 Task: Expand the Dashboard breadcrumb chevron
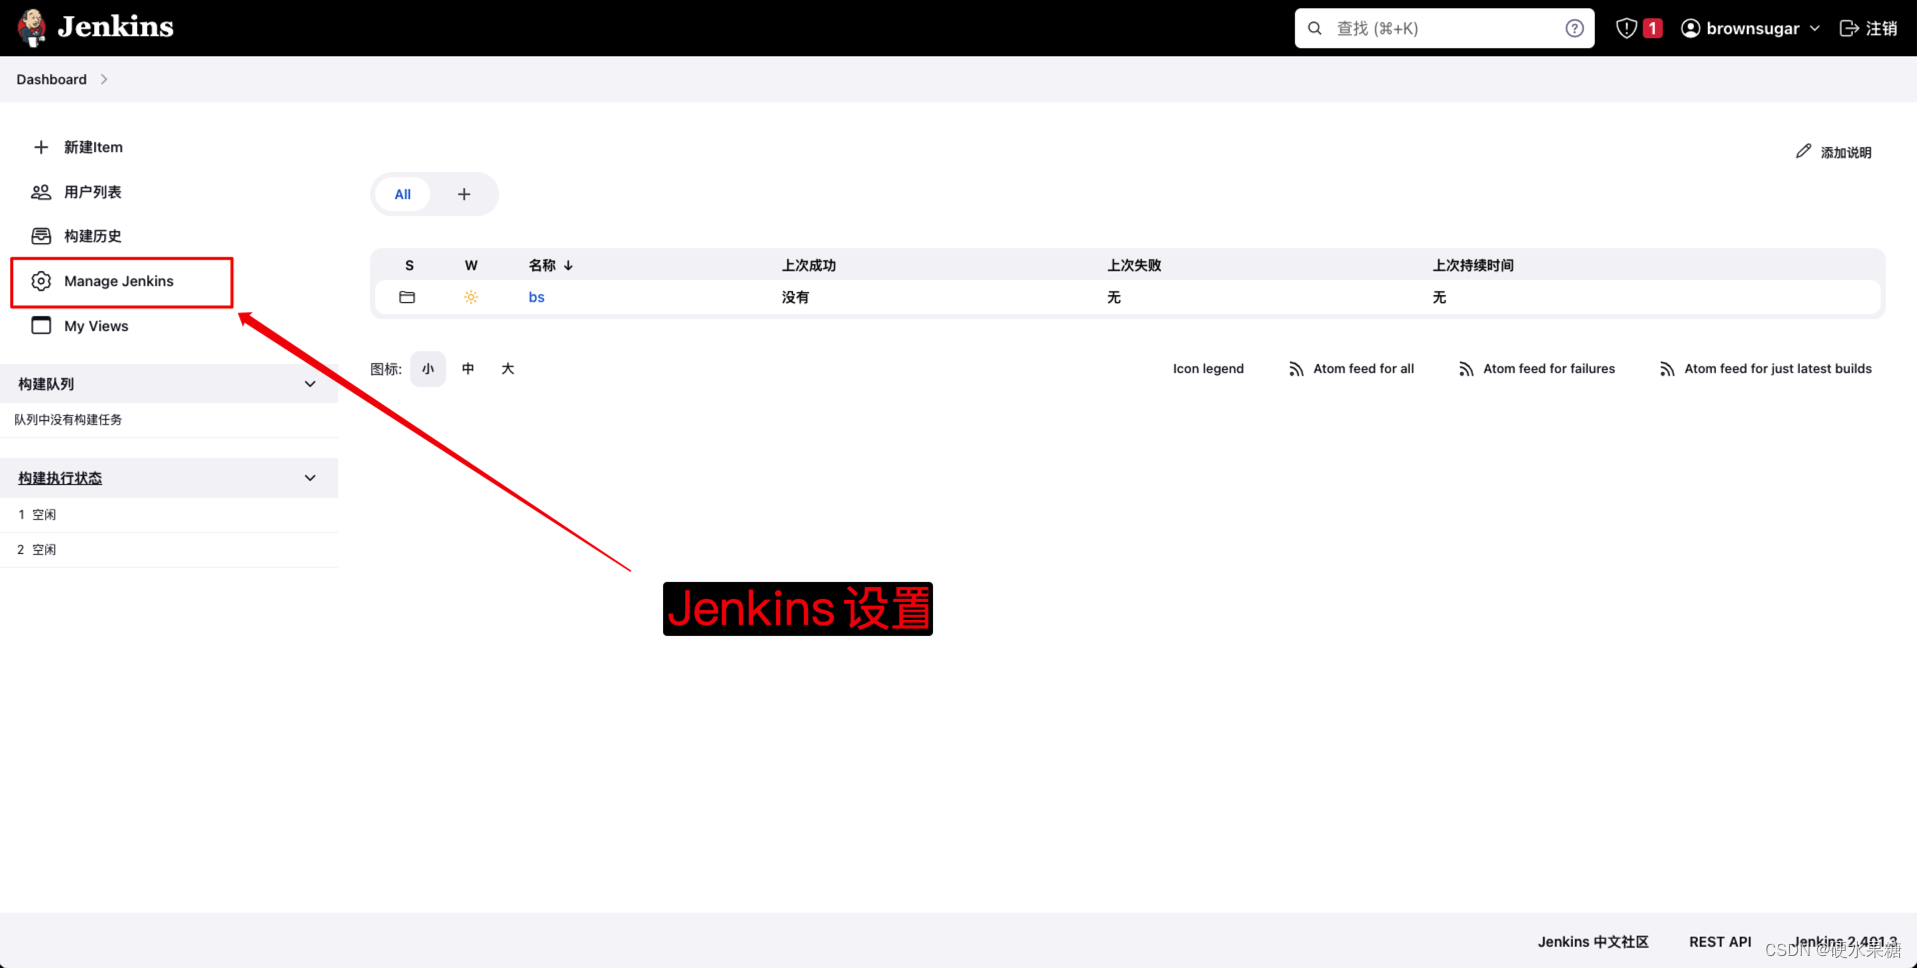[104, 79]
